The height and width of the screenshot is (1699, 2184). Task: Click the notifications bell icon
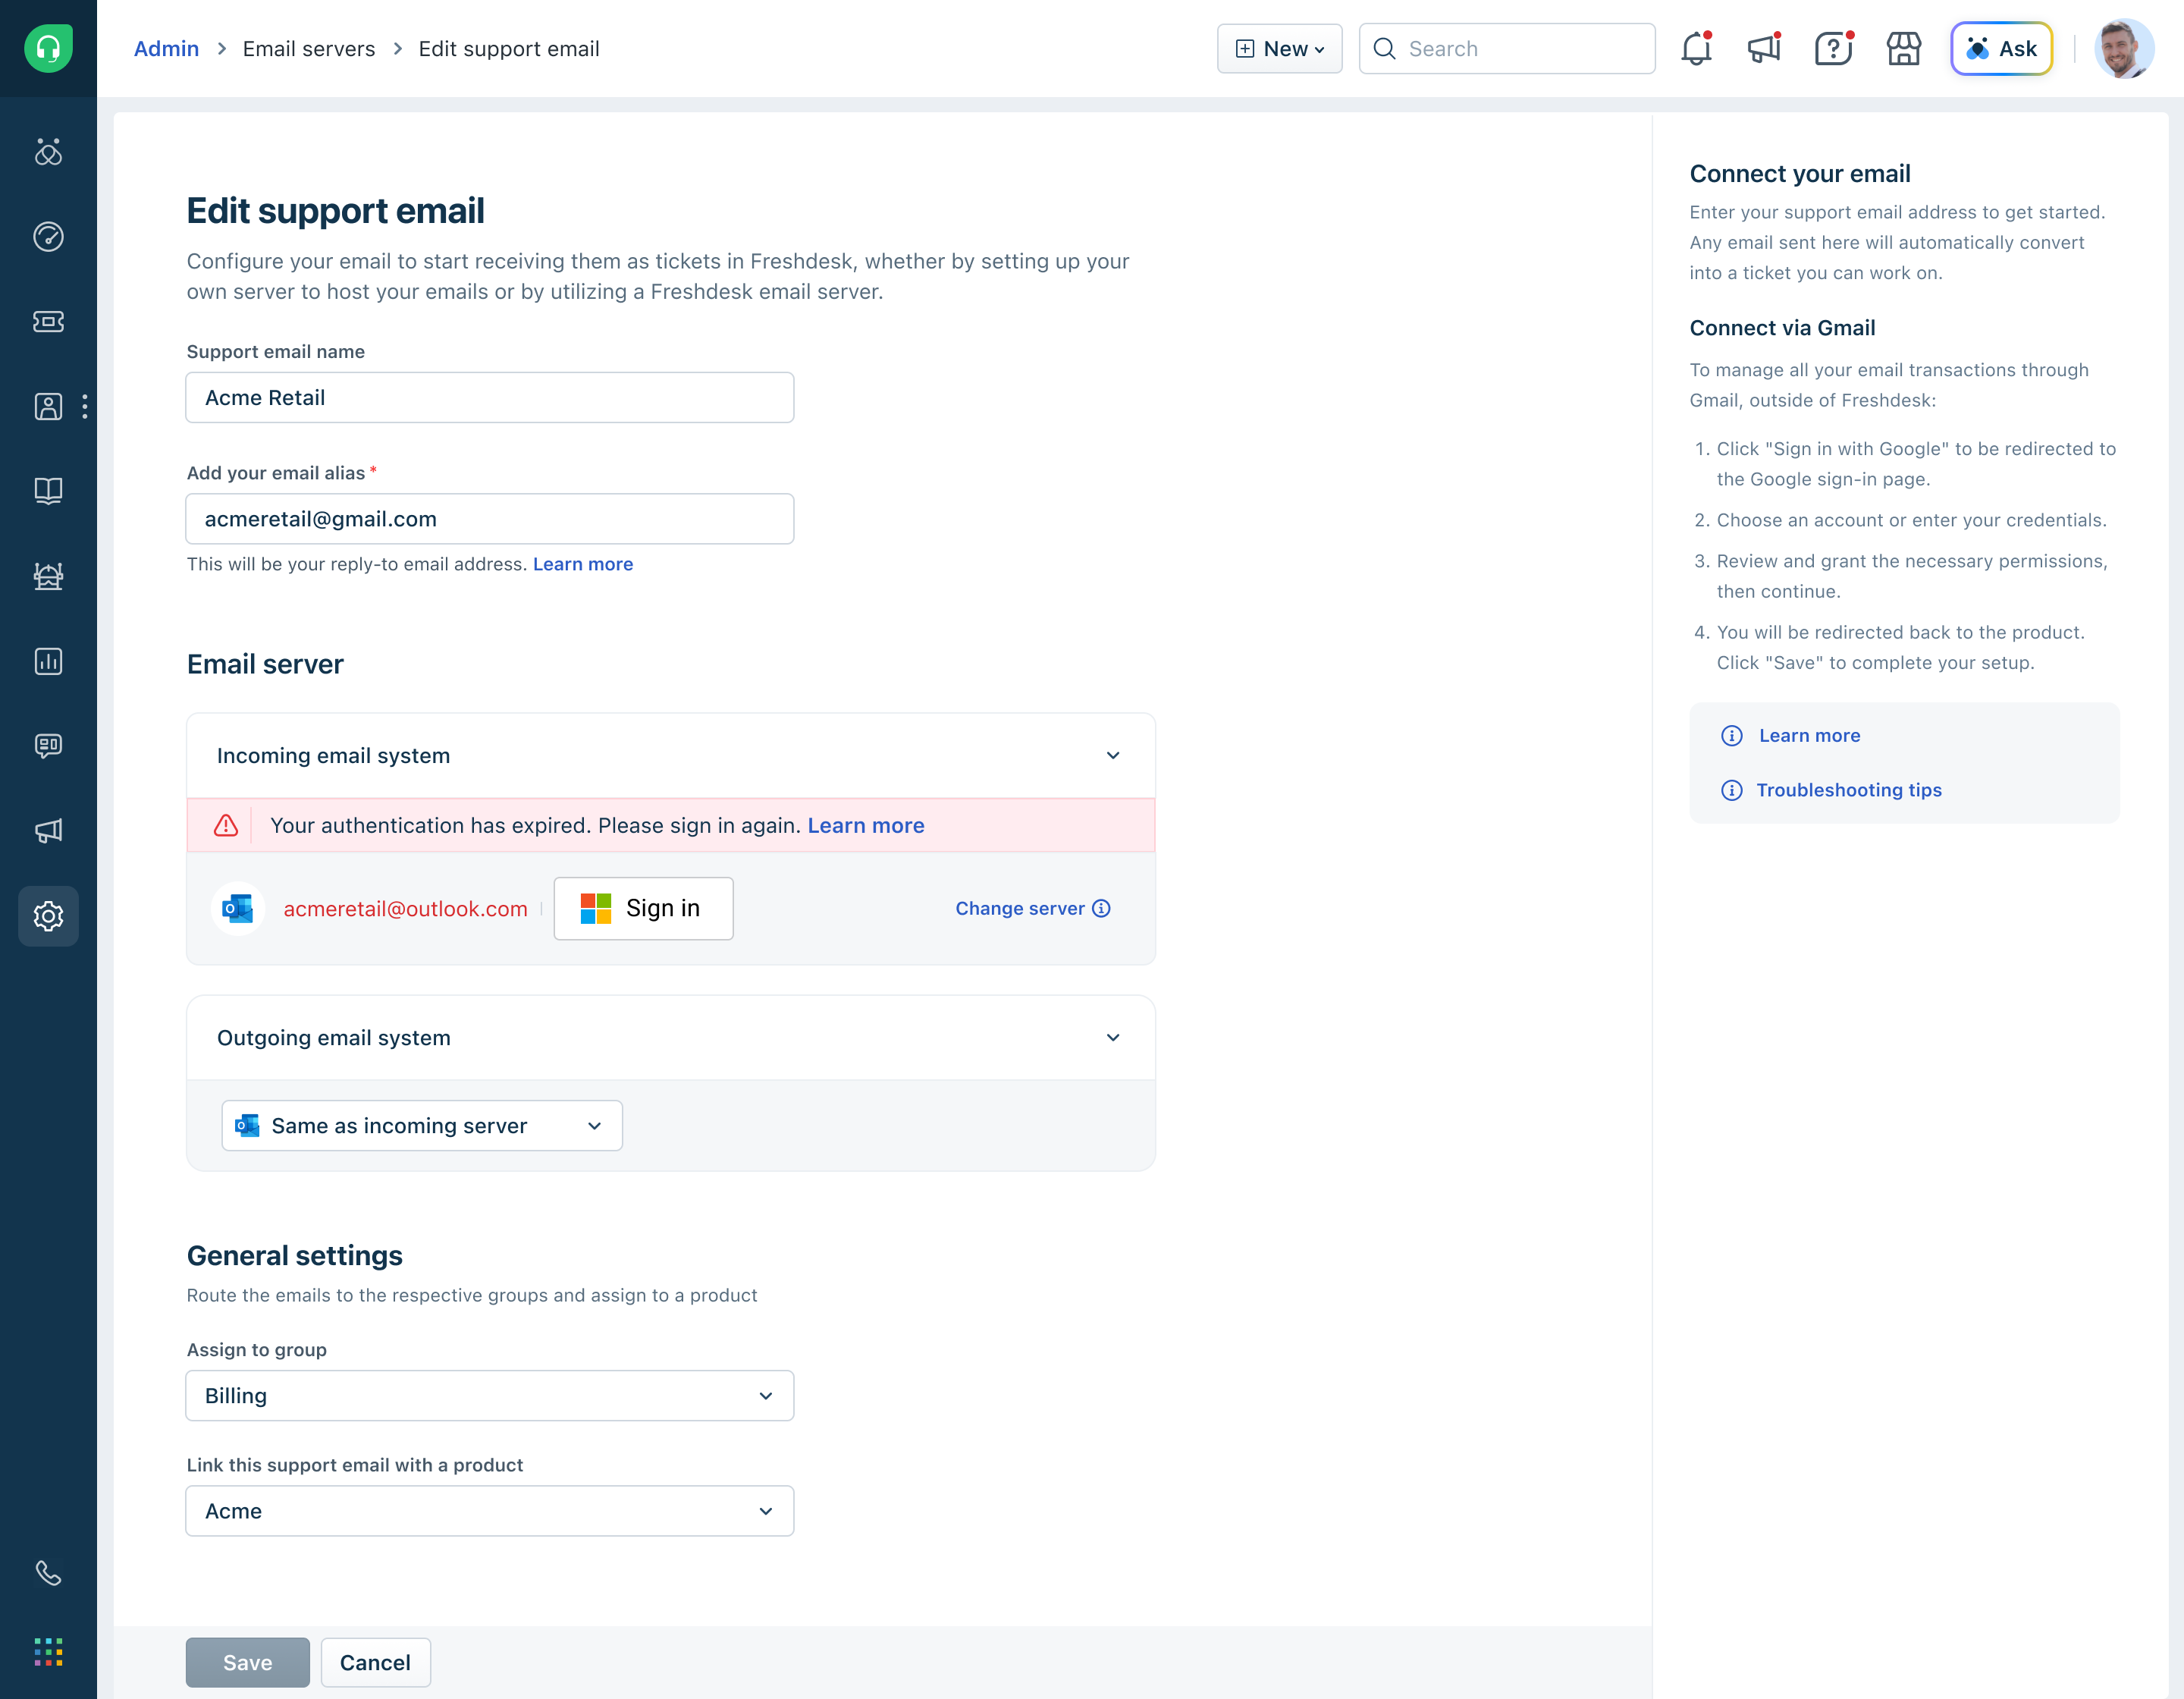pyautogui.click(x=1696, y=48)
